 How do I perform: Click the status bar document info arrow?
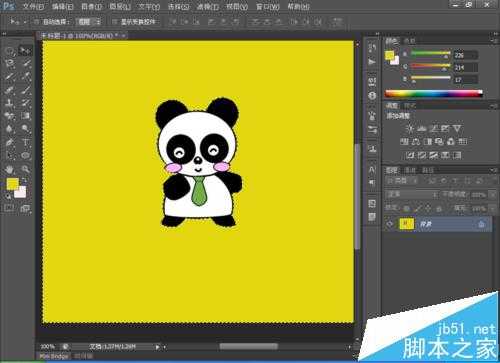point(157,347)
